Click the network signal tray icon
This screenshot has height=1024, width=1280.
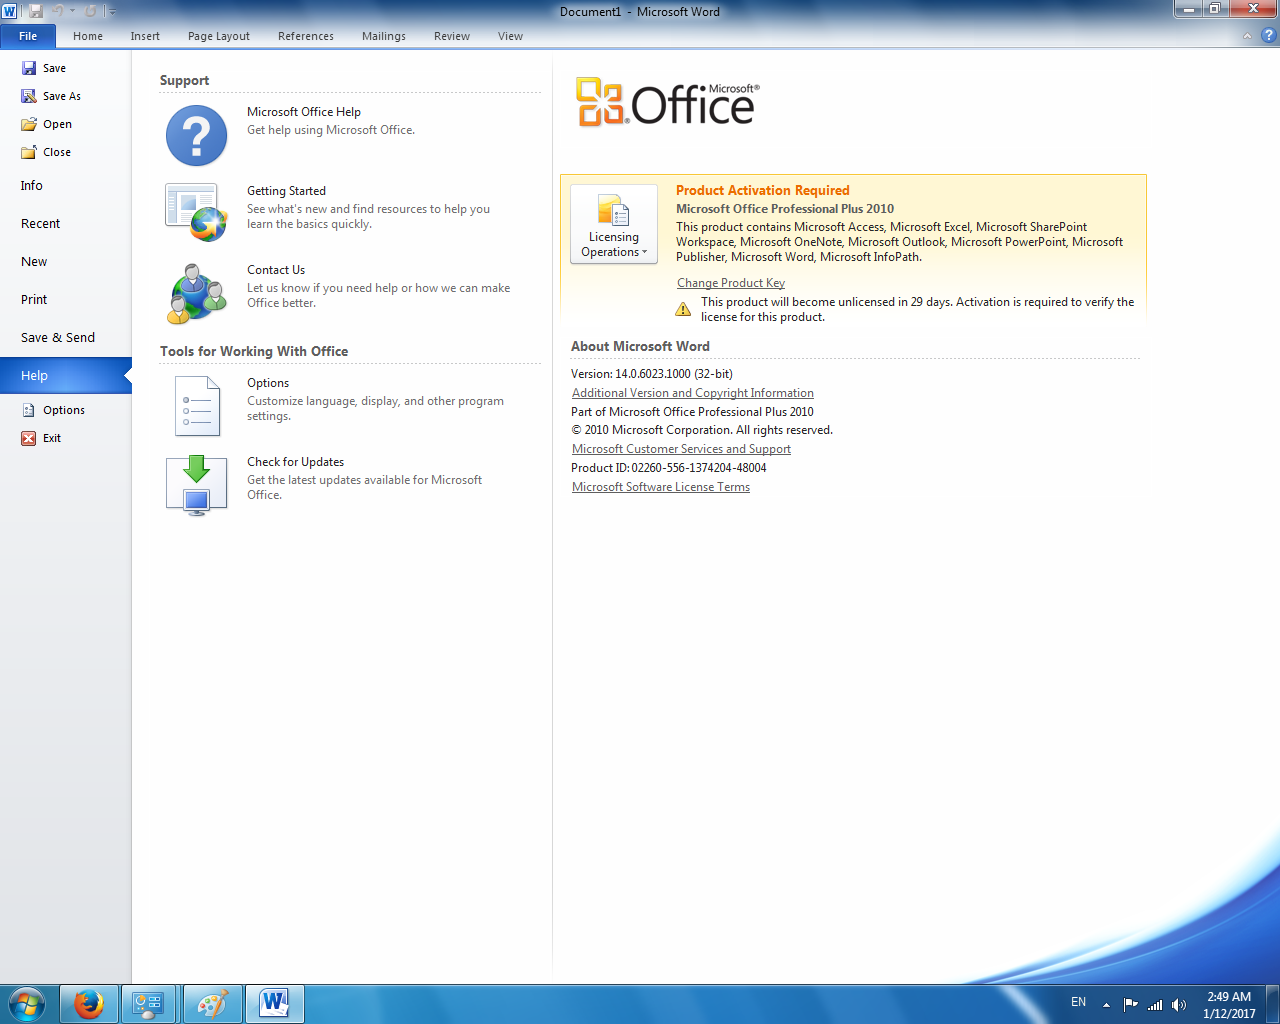(x=1155, y=1005)
